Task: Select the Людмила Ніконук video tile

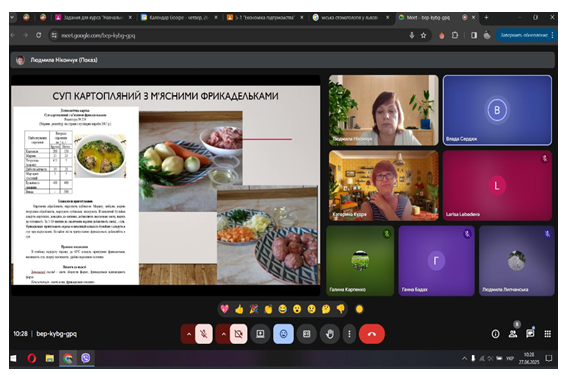Action: 383,110
